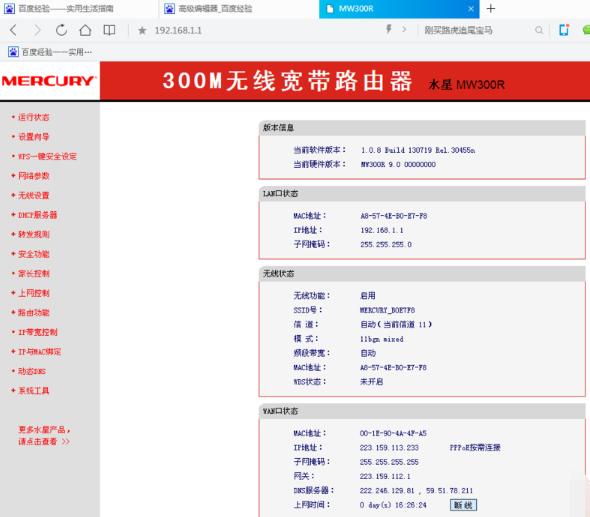590x517 pixels.
Task: Open the browser home page icon
Action: pos(85,30)
